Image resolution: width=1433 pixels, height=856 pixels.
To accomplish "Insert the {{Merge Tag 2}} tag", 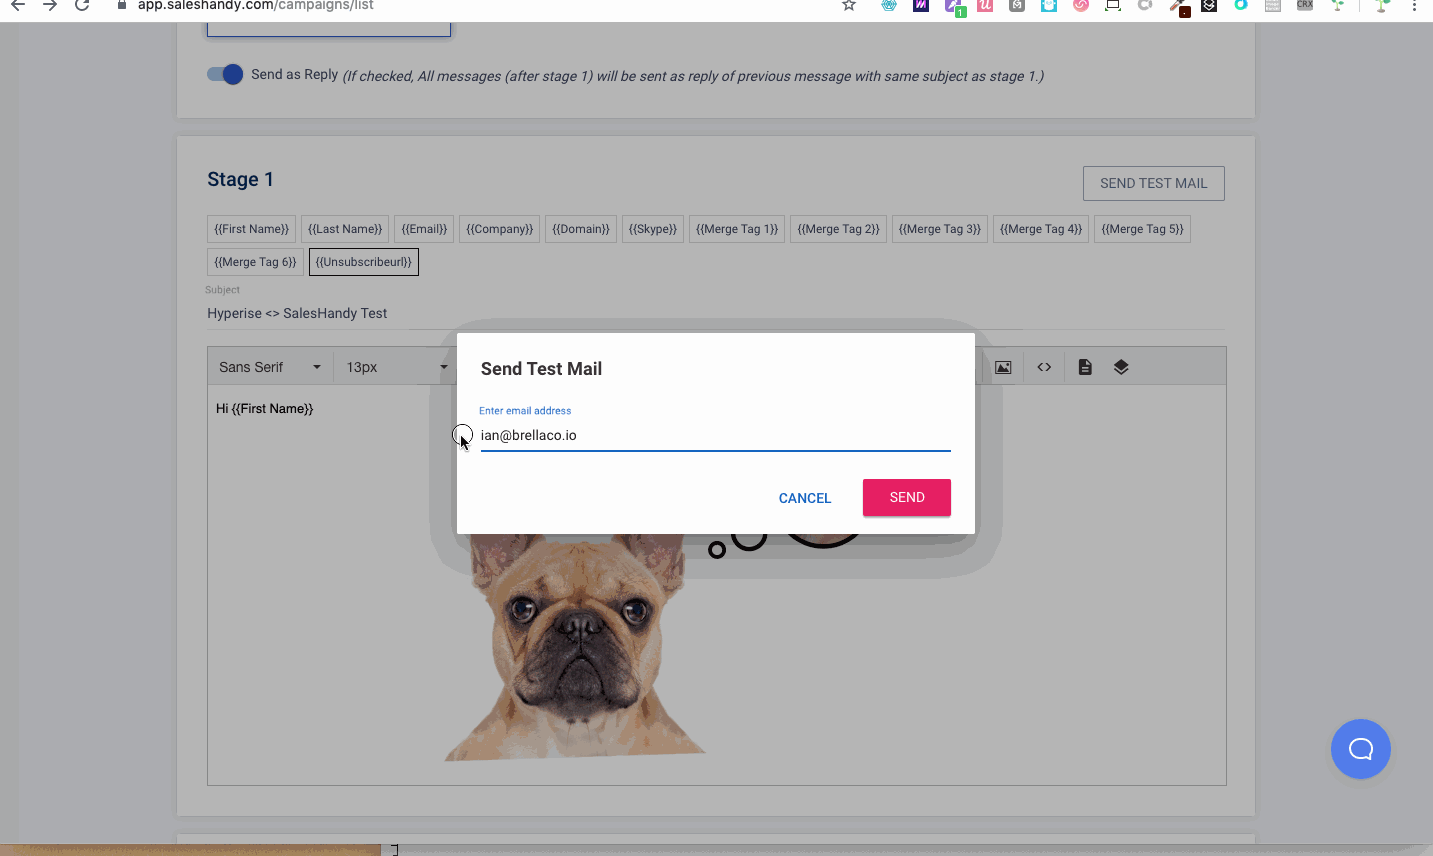I will tap(838, 229).
